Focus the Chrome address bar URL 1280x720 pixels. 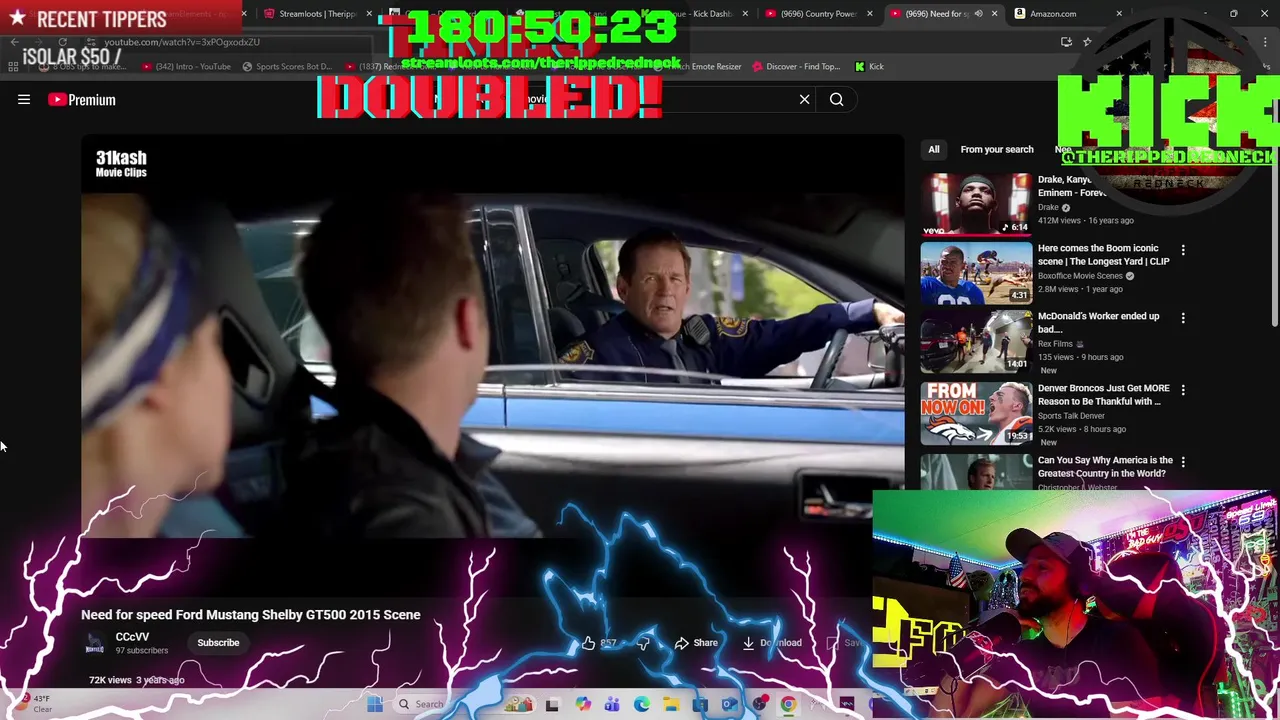pos(182,42)
